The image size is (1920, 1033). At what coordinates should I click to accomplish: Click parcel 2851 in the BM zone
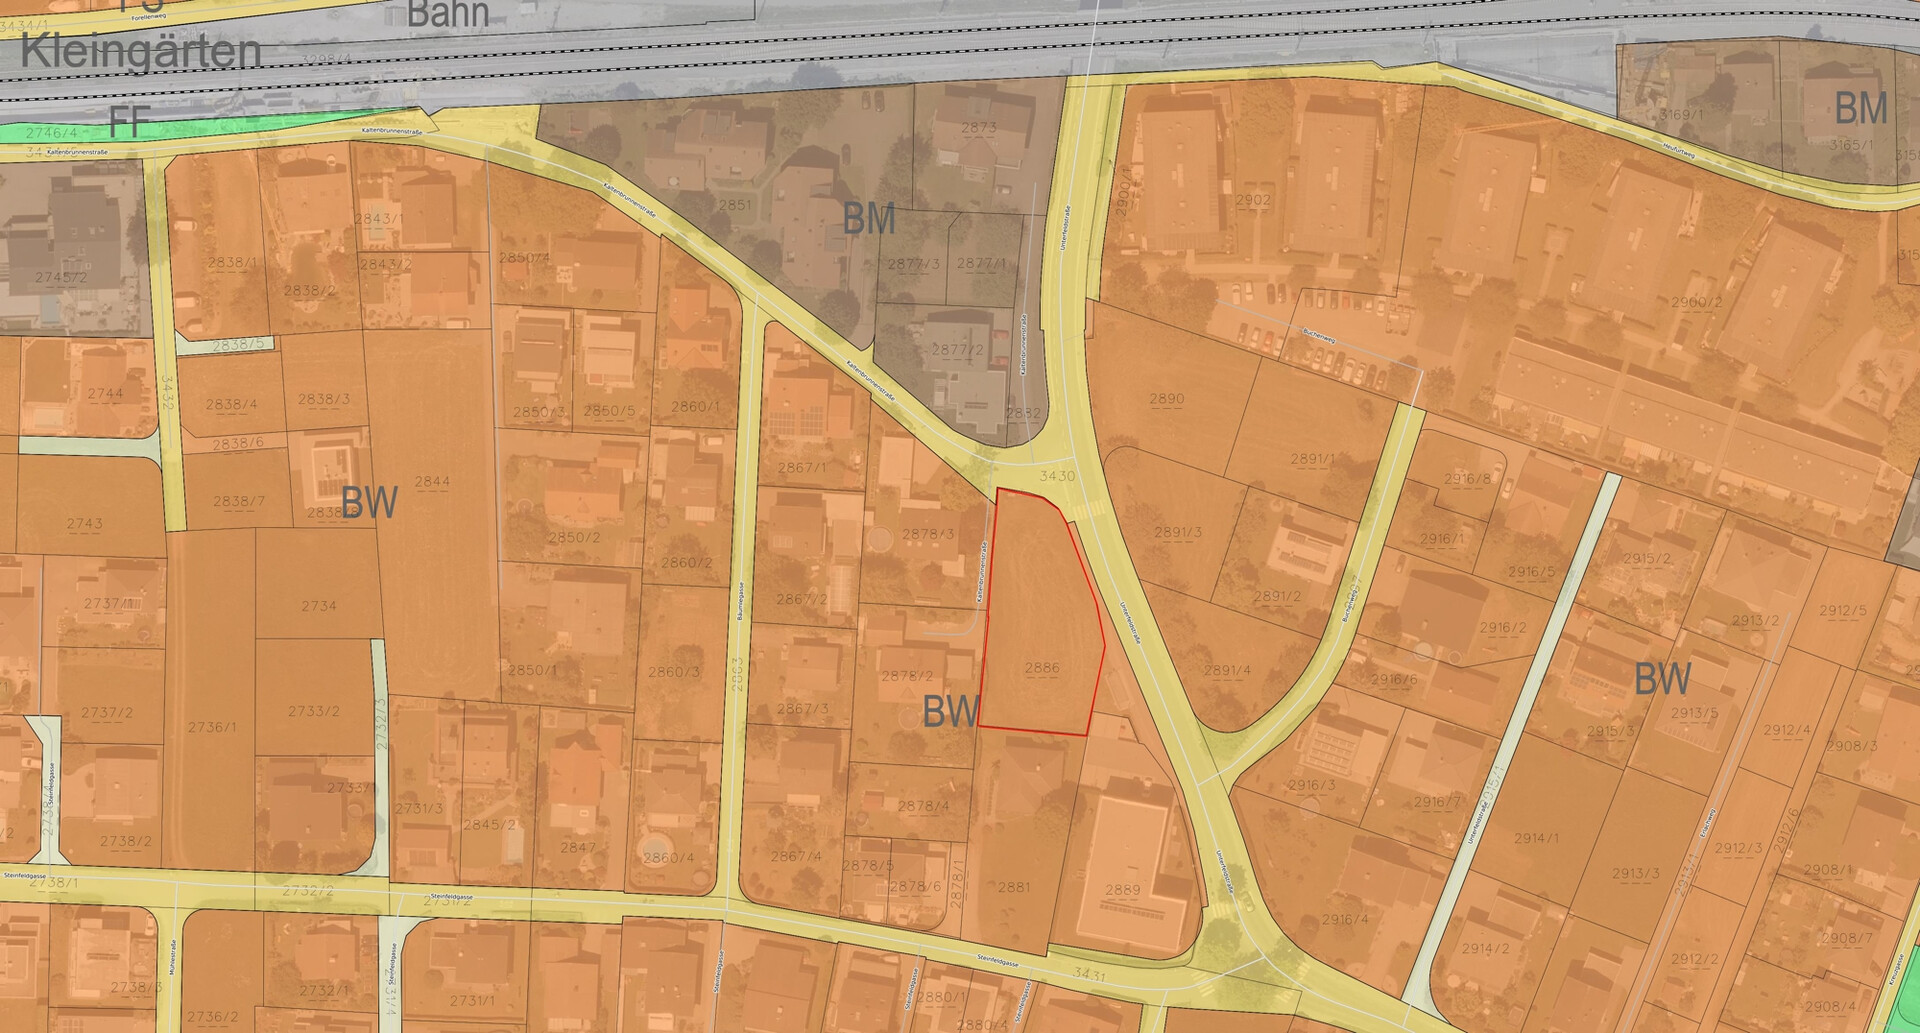(x=735, y=204)
